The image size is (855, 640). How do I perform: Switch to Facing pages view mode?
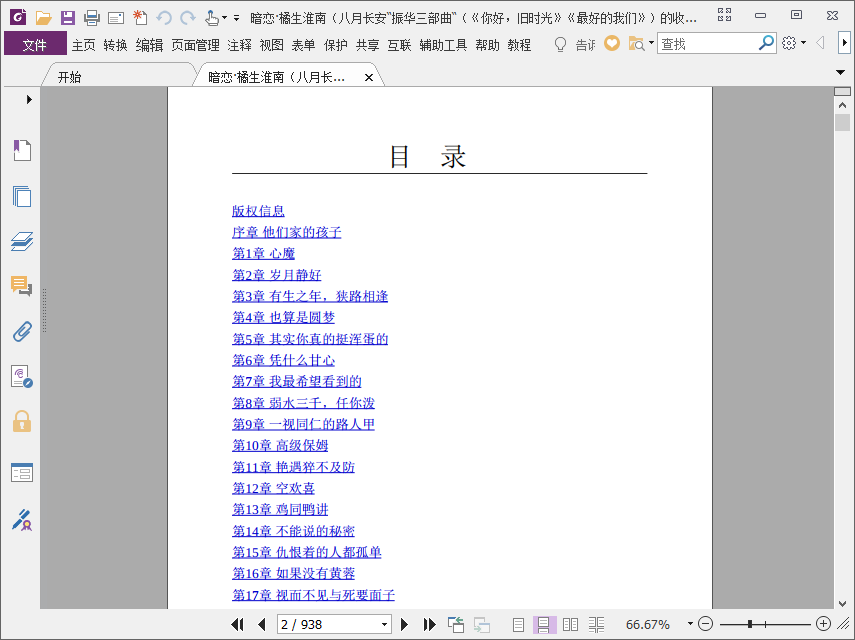[x=570, y=624]
